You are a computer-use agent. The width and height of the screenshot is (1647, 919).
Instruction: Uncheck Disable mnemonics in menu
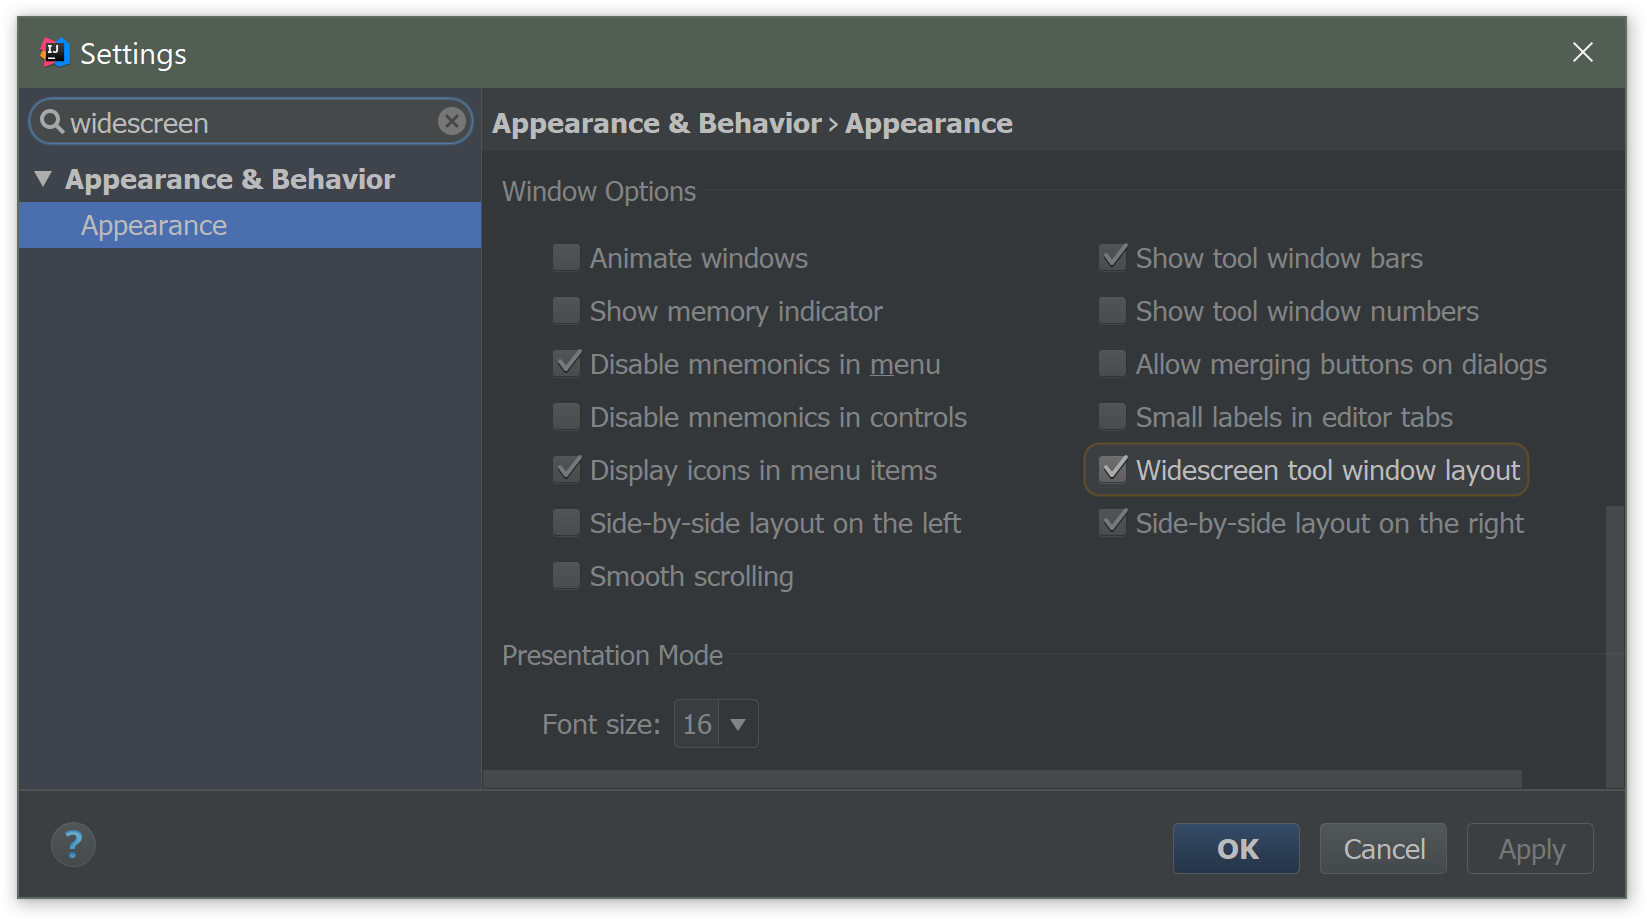[566, 364]
